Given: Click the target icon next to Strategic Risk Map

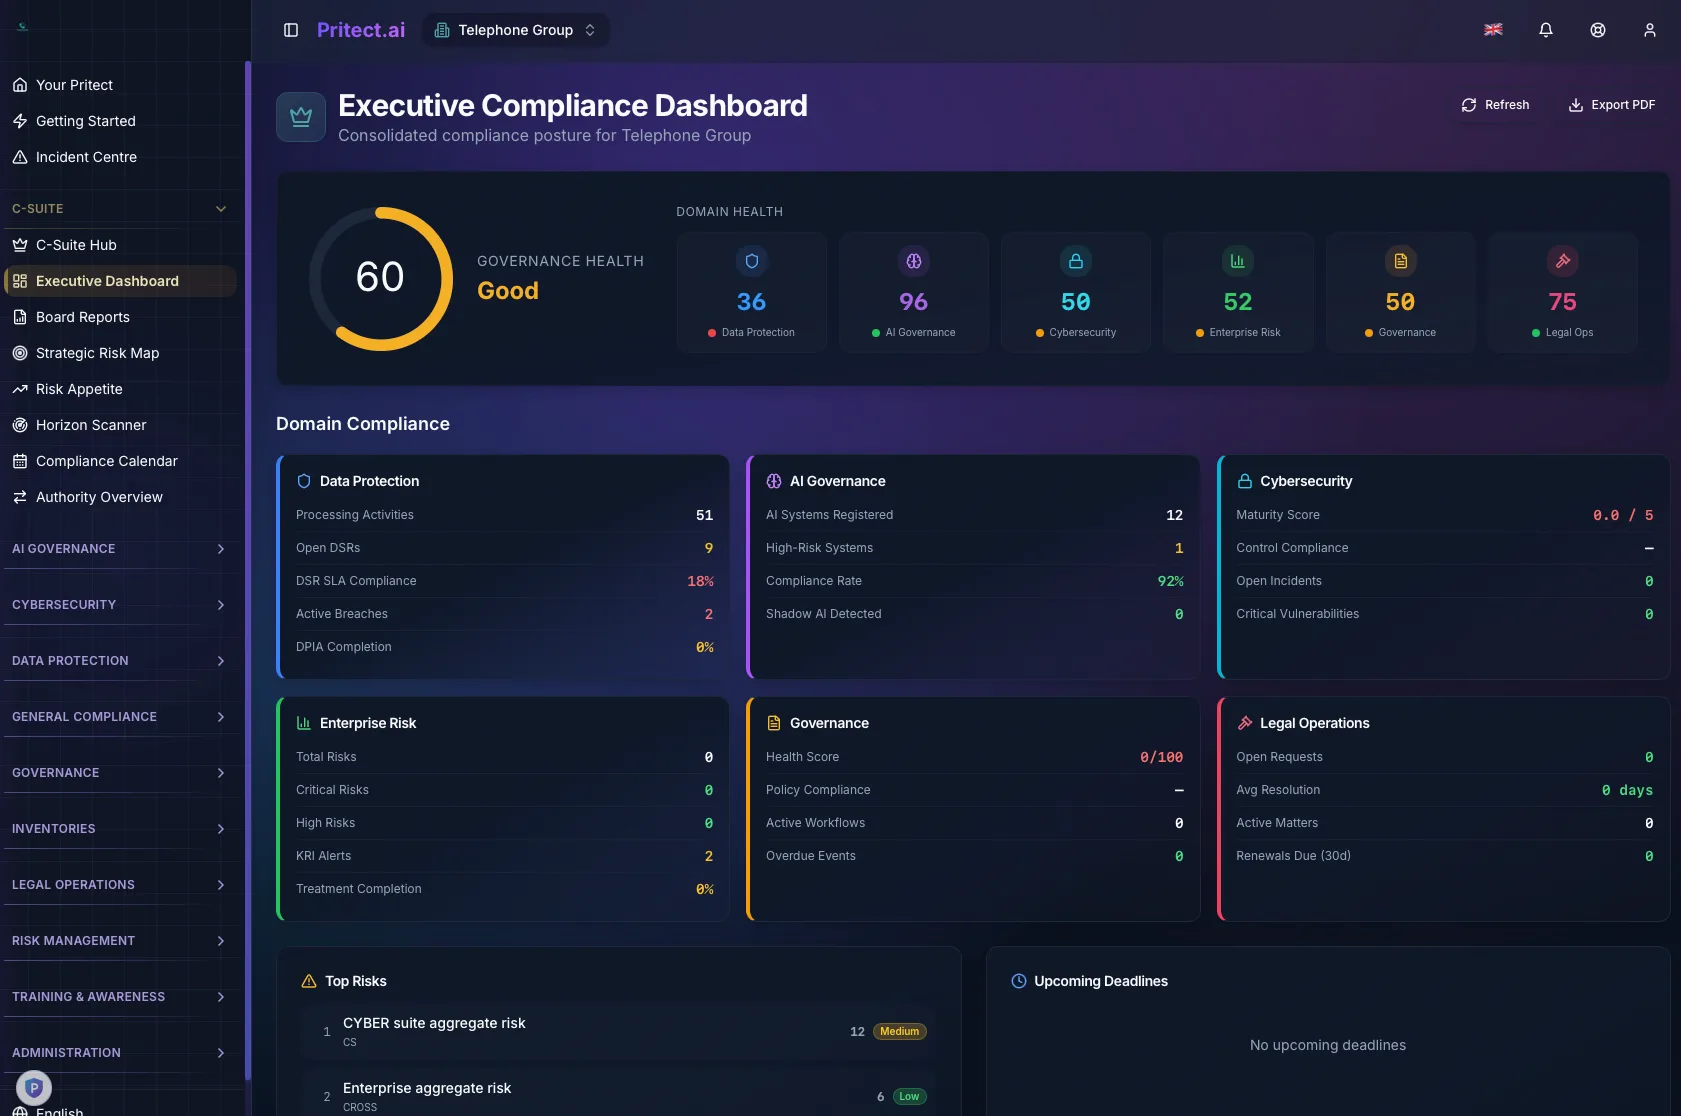Looking at the screenshot, I should pos(20,353).
